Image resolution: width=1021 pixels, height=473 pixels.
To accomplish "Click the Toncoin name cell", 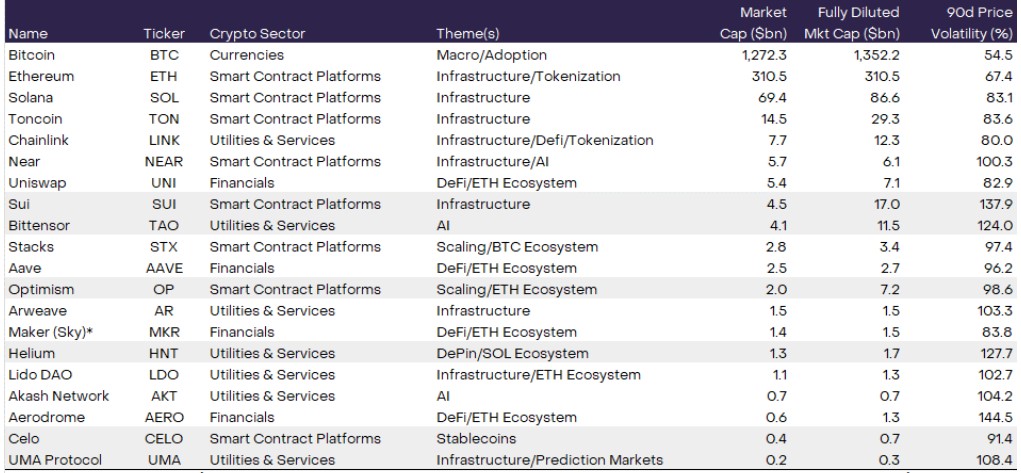I will coord(33,119).
